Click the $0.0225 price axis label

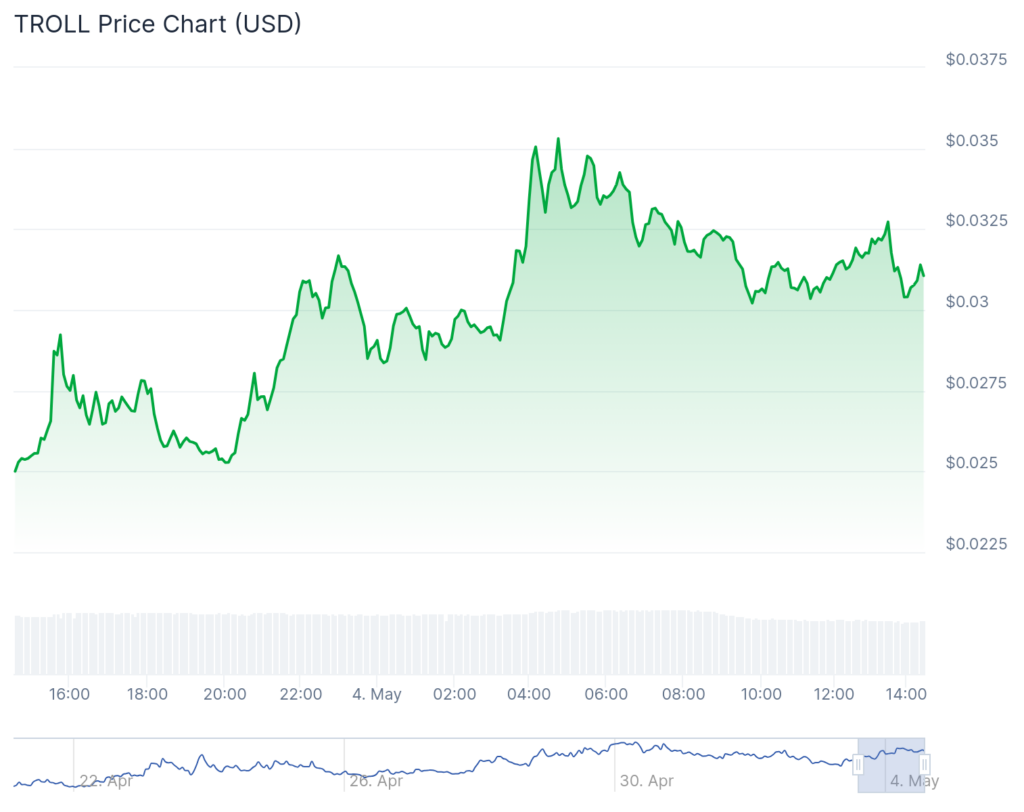point(975,544)
